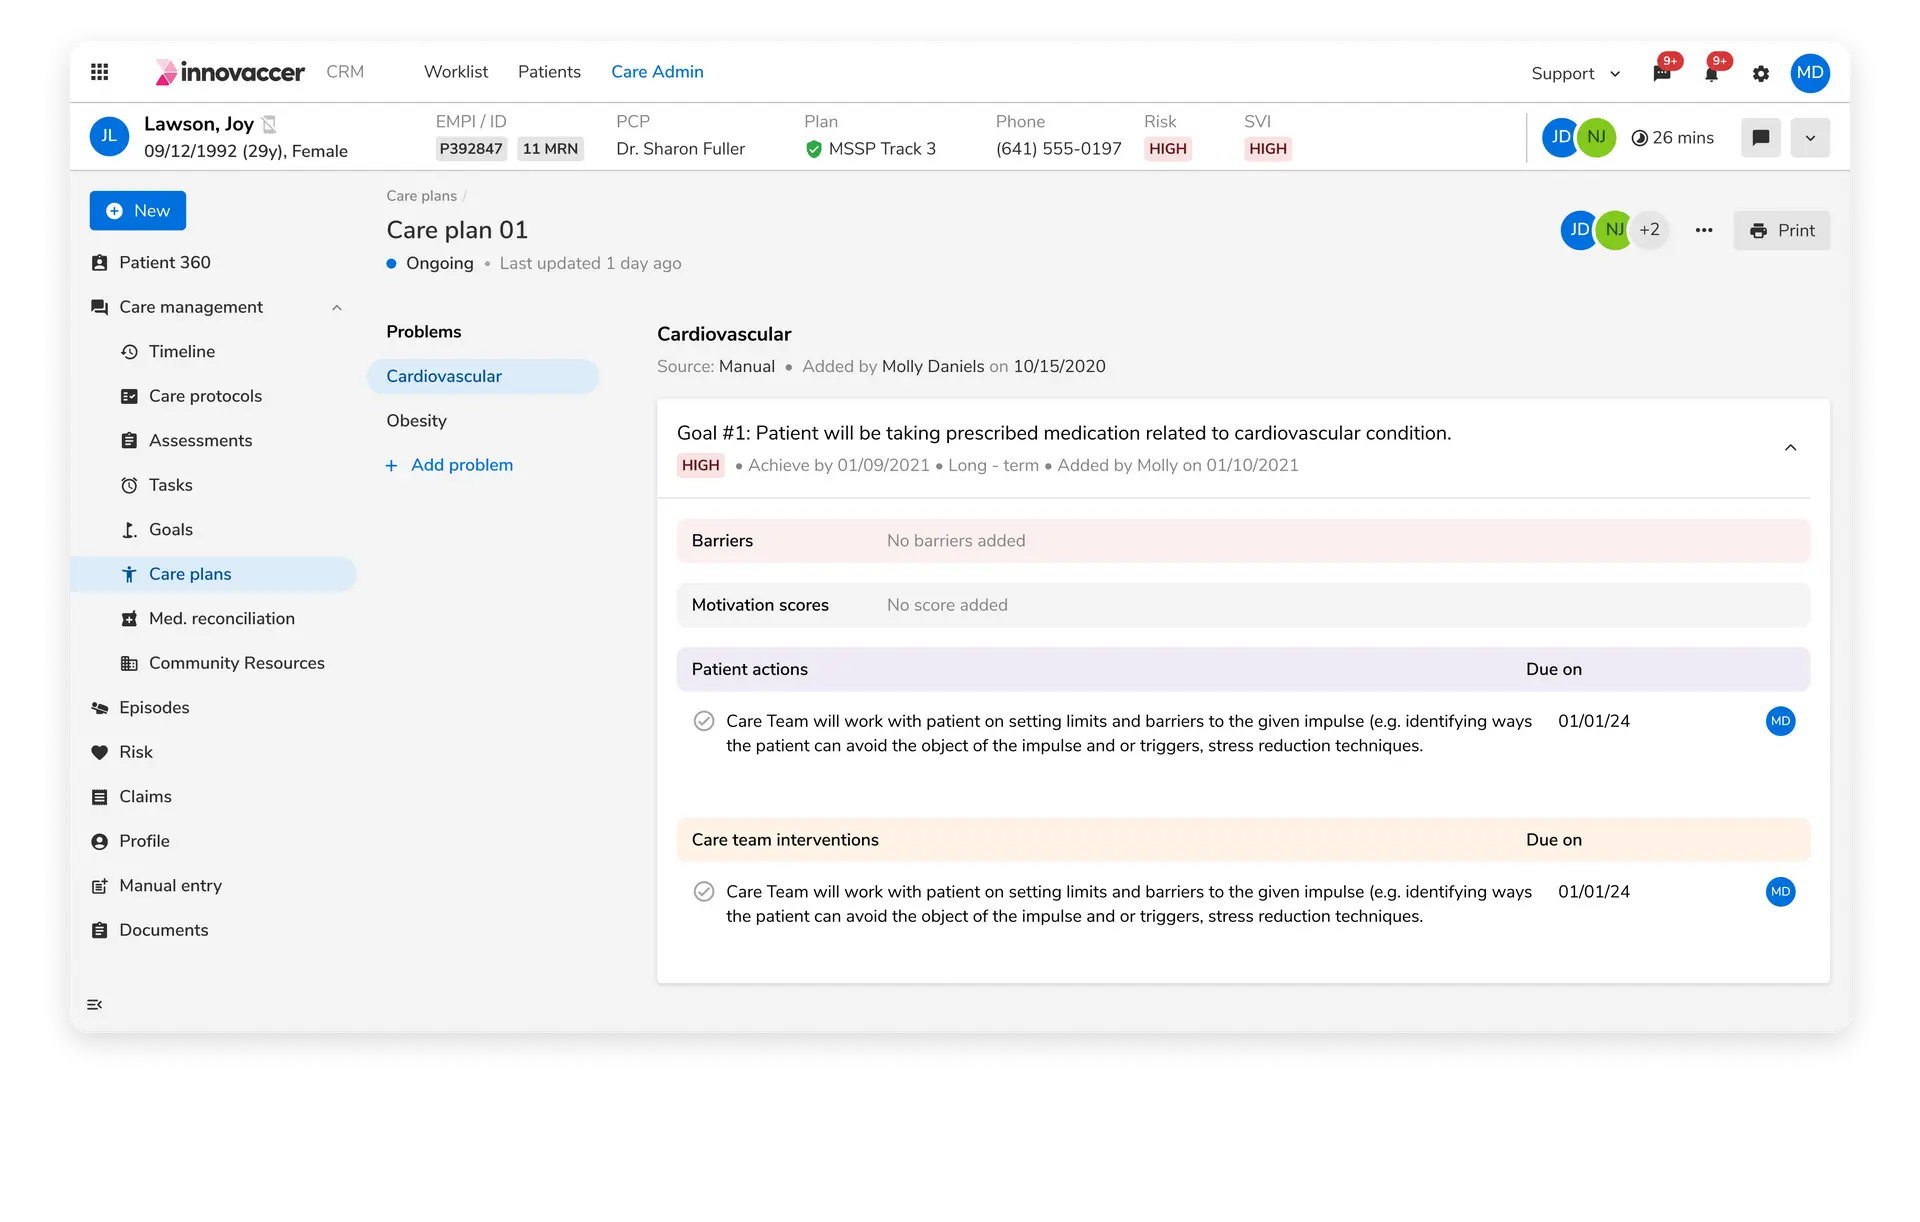Click the Risk heart icon
This screenshot has width=1920, height=1222.
(99, 752)
